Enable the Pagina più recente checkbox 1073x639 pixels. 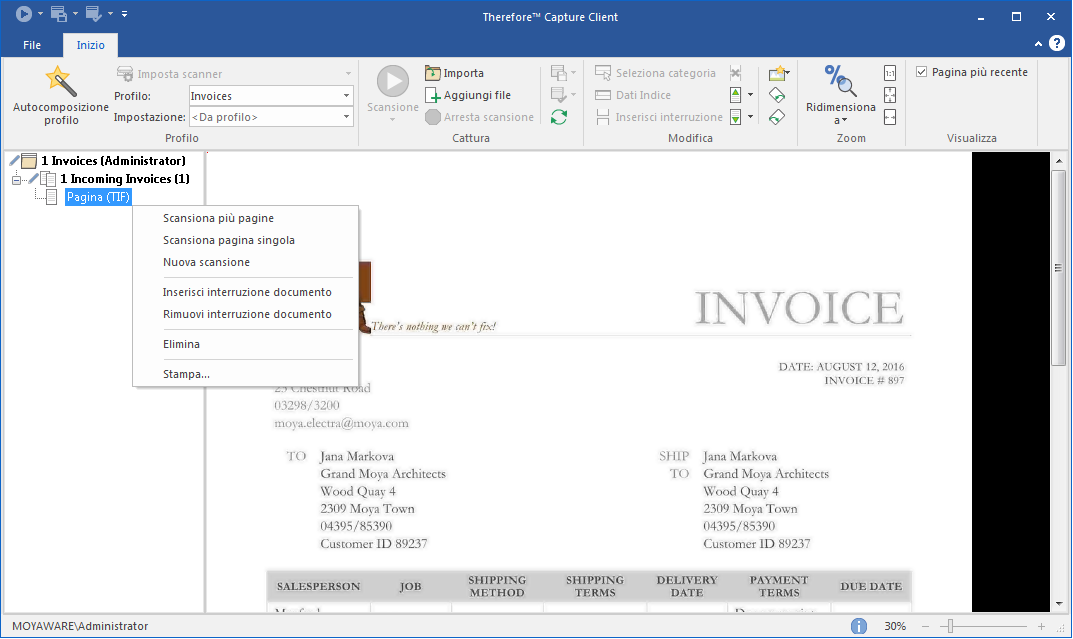(920, 71)
